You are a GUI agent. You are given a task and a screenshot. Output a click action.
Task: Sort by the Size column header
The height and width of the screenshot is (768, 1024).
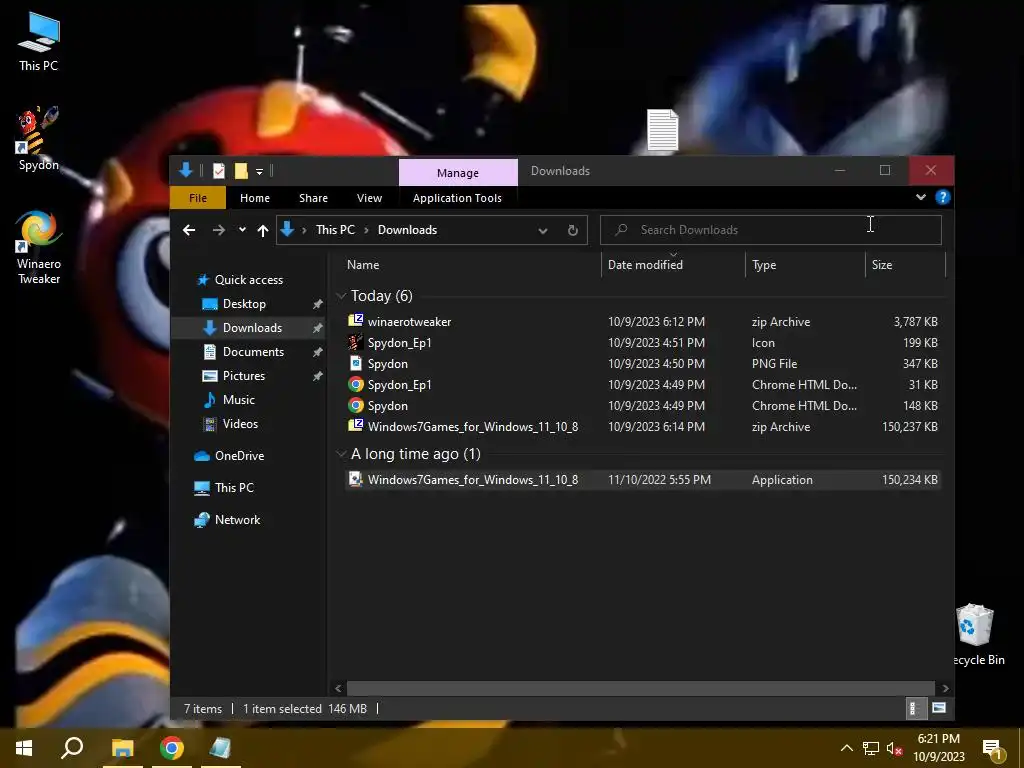pyautogui.click(x=905, y=264)
